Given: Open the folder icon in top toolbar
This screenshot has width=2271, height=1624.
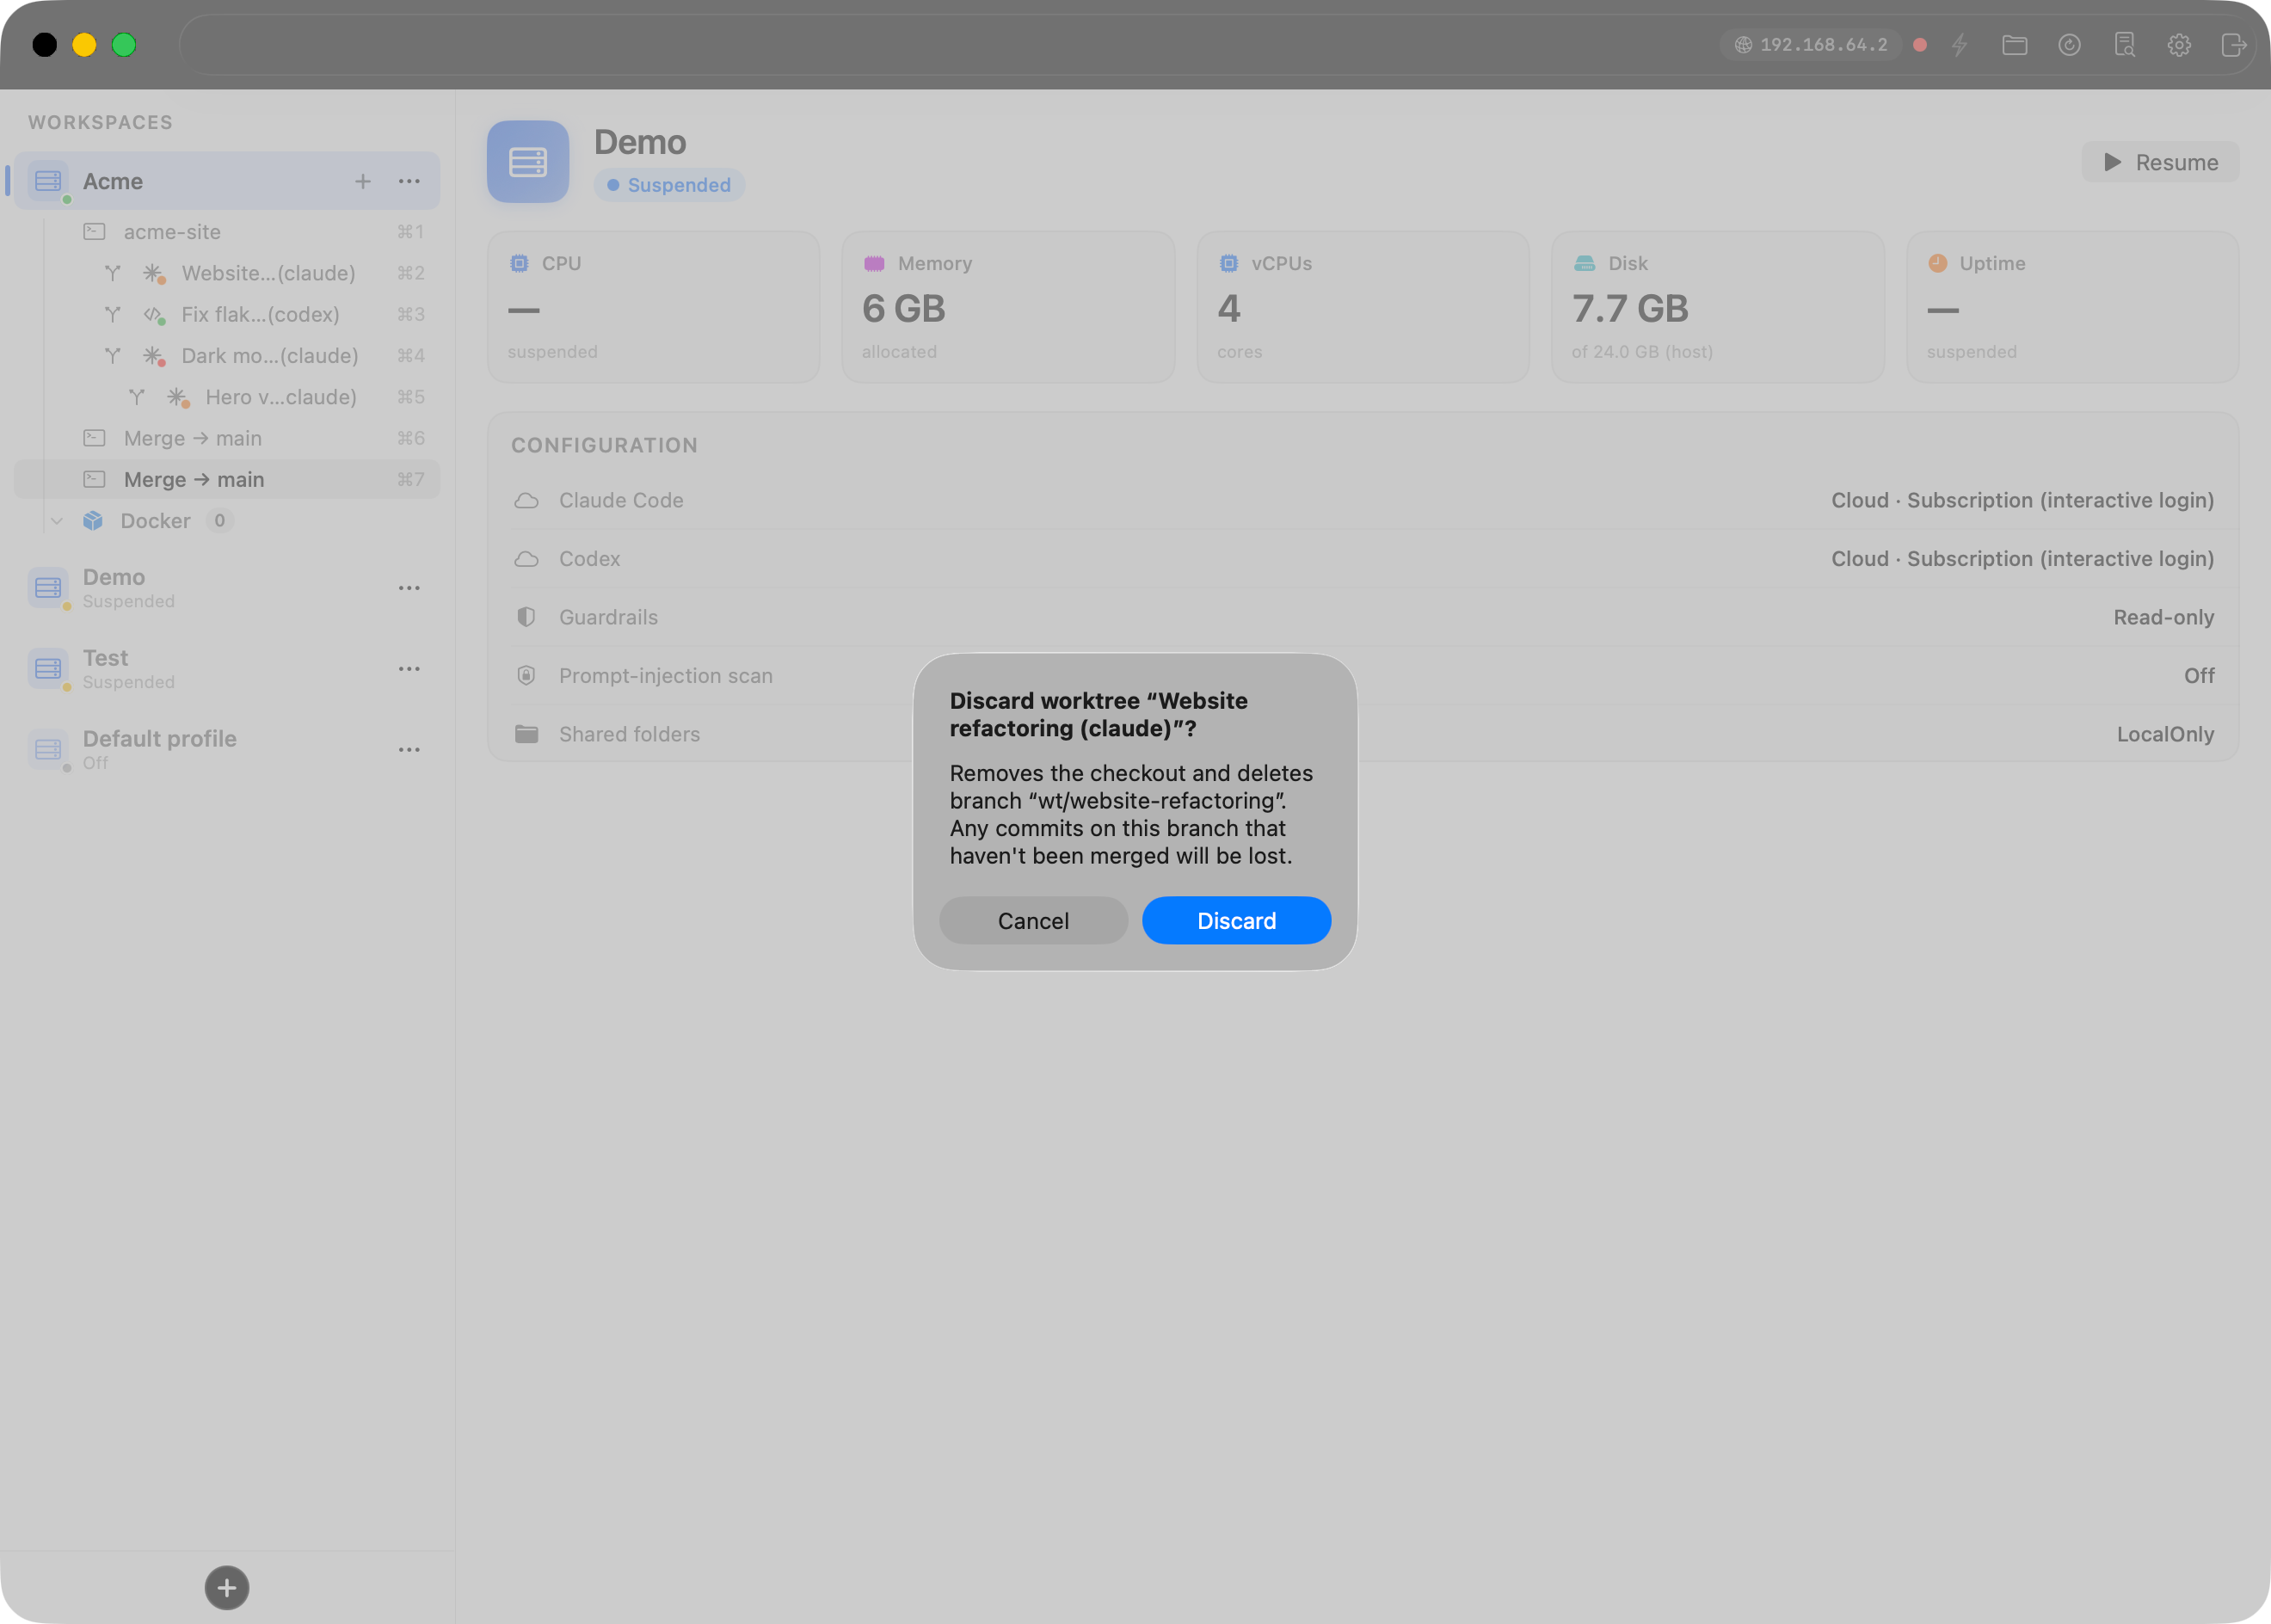Looking at the screenshot, I should [x=2014, y=45].
